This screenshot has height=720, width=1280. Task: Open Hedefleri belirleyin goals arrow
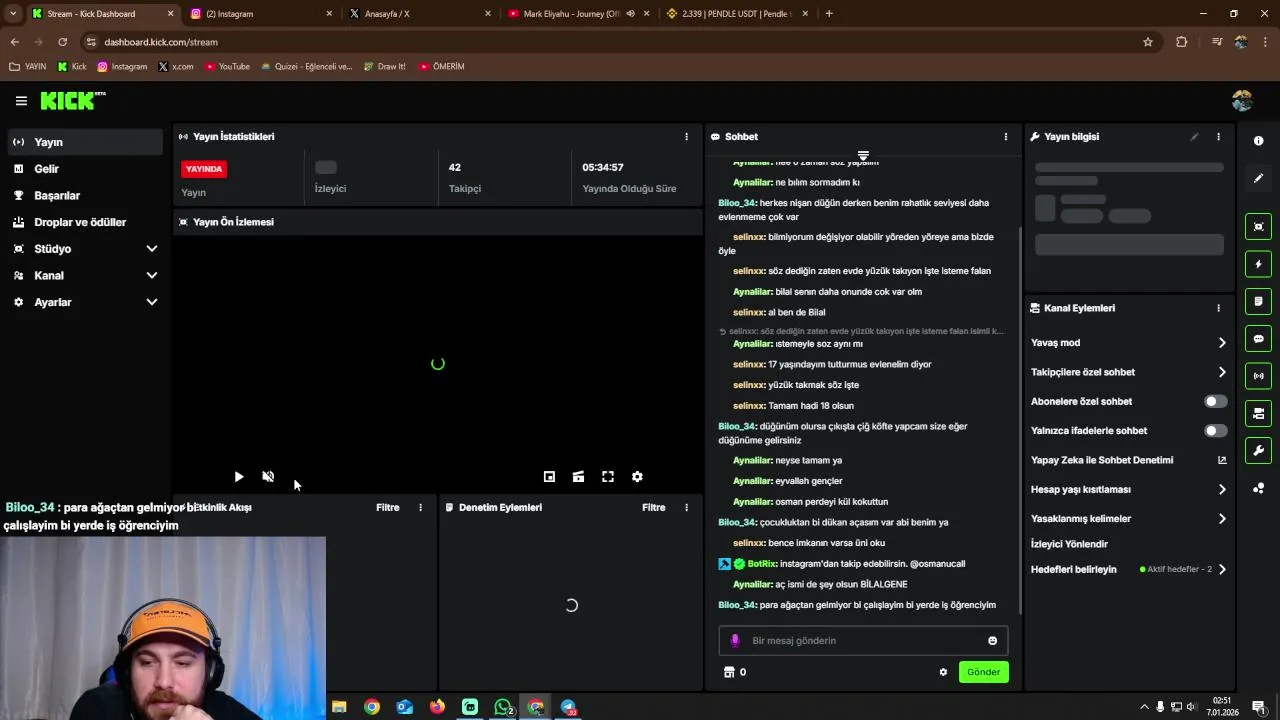click(1222, 570)
